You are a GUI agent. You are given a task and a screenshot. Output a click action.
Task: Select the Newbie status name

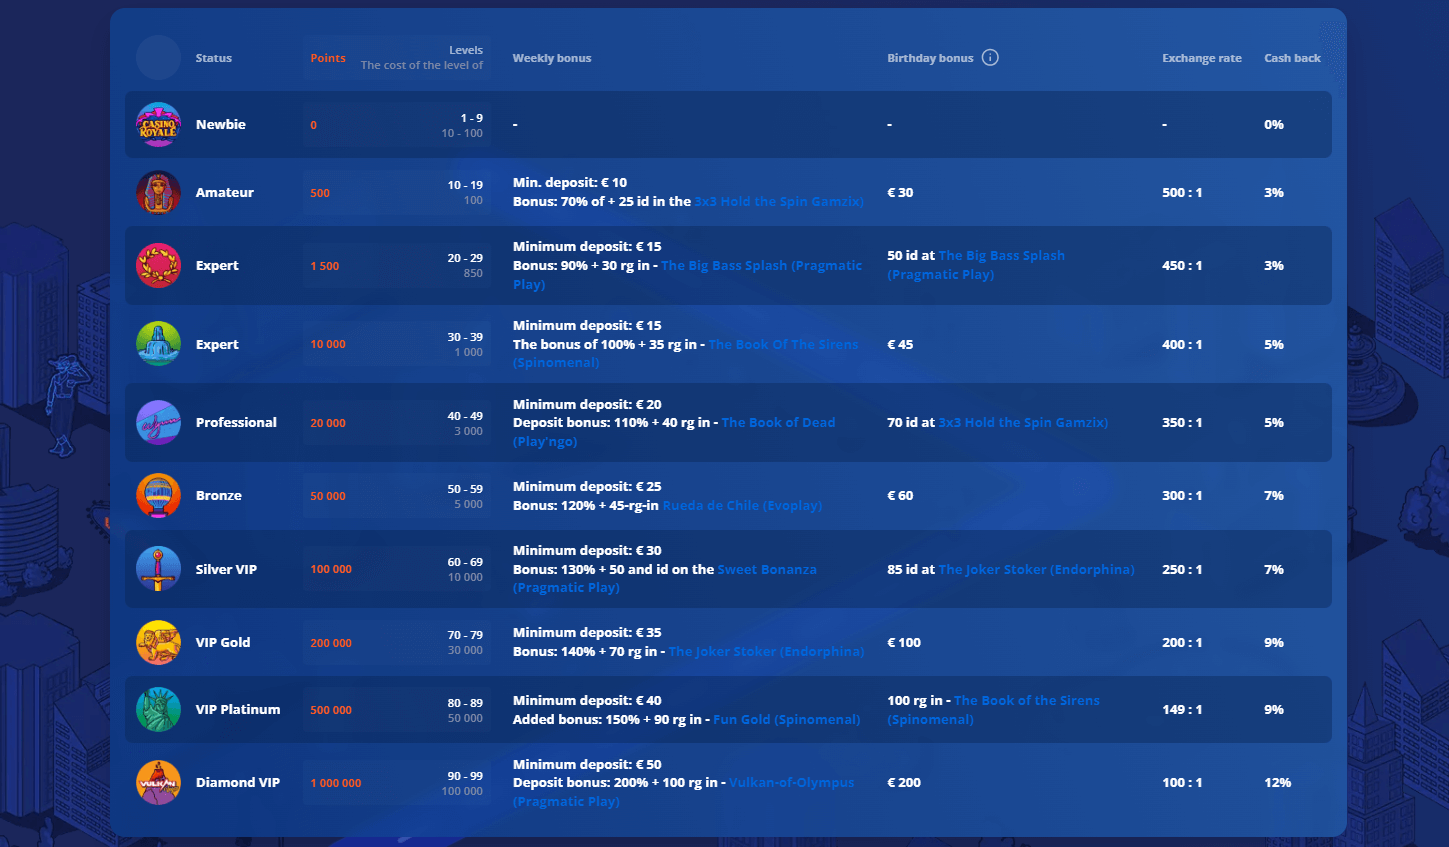(x=221, y=124)
